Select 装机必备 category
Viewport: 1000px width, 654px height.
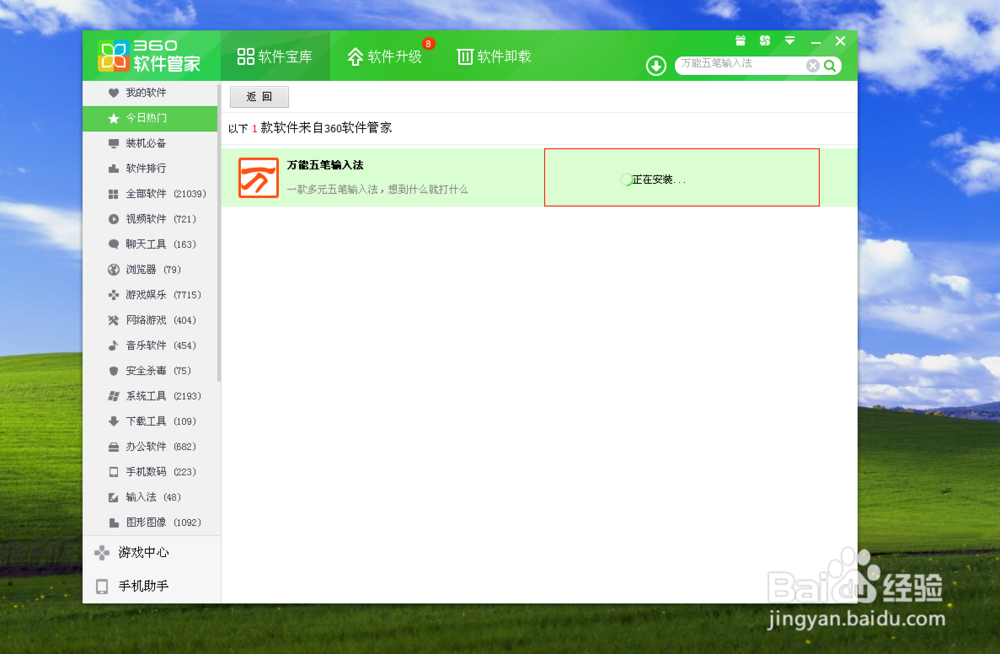click(x=150, y=144)
